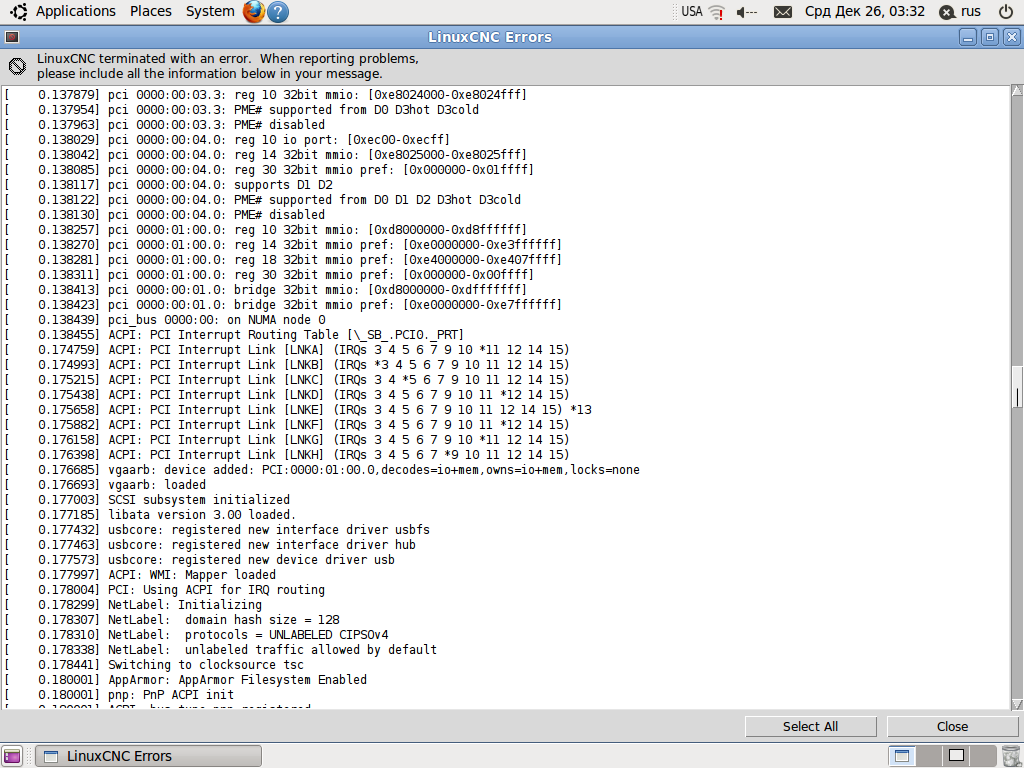This screenshot has width=1024, height=768.
Task: Click the USA keyboard layout indicator
Action: [x=692, y=11]
